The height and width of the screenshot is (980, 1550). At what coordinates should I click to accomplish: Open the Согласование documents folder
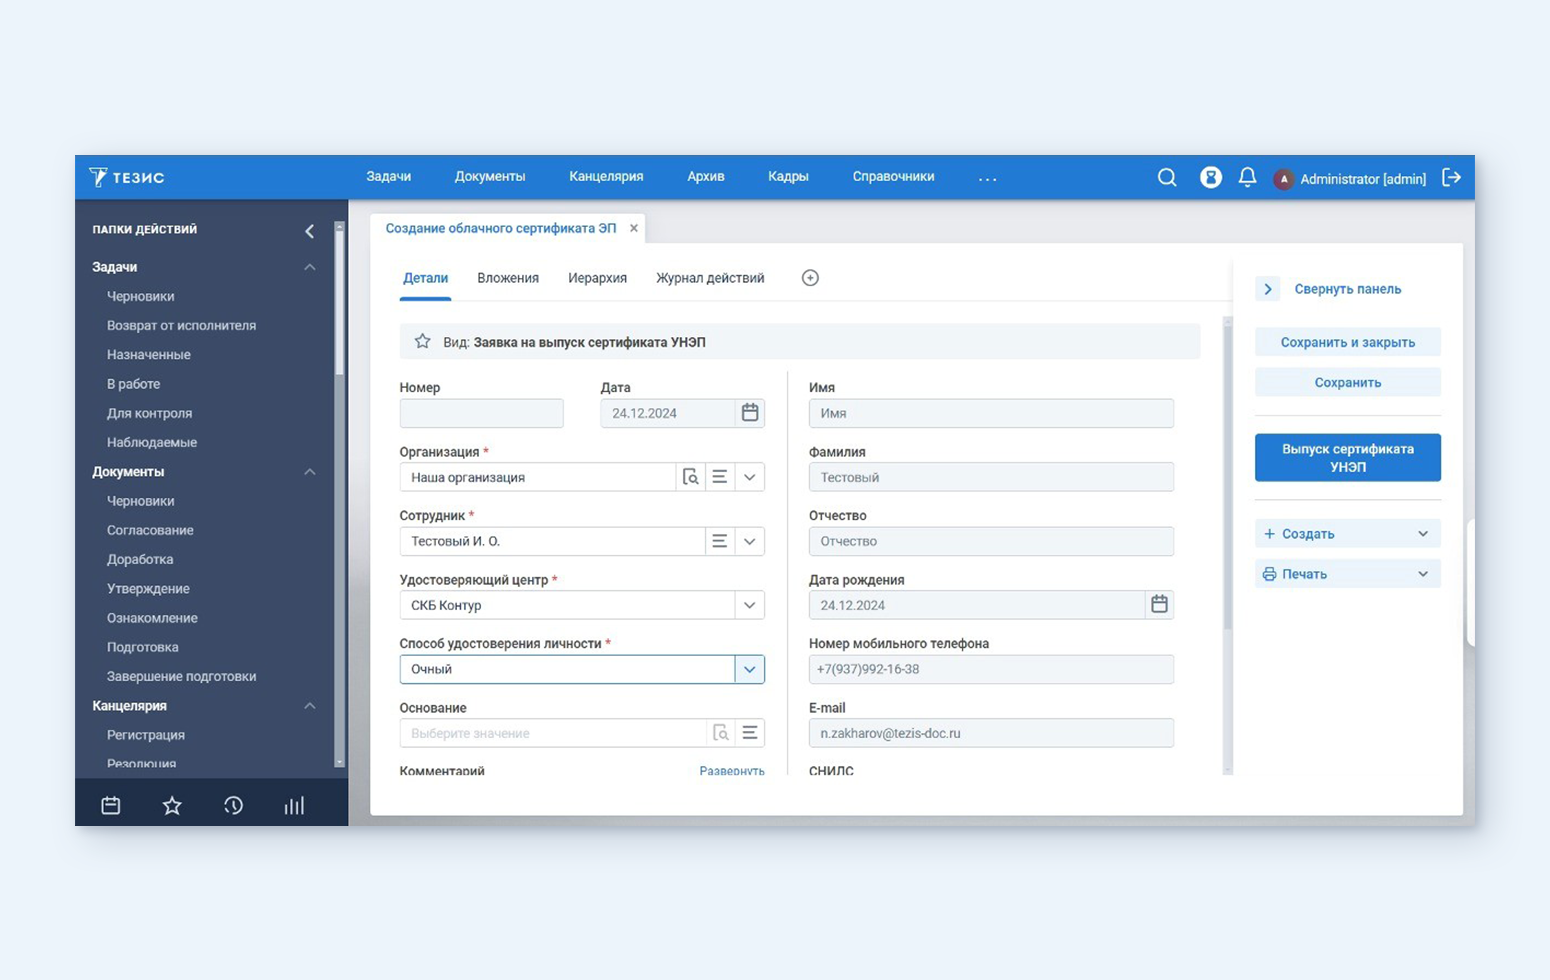click(x=150, y=530)
